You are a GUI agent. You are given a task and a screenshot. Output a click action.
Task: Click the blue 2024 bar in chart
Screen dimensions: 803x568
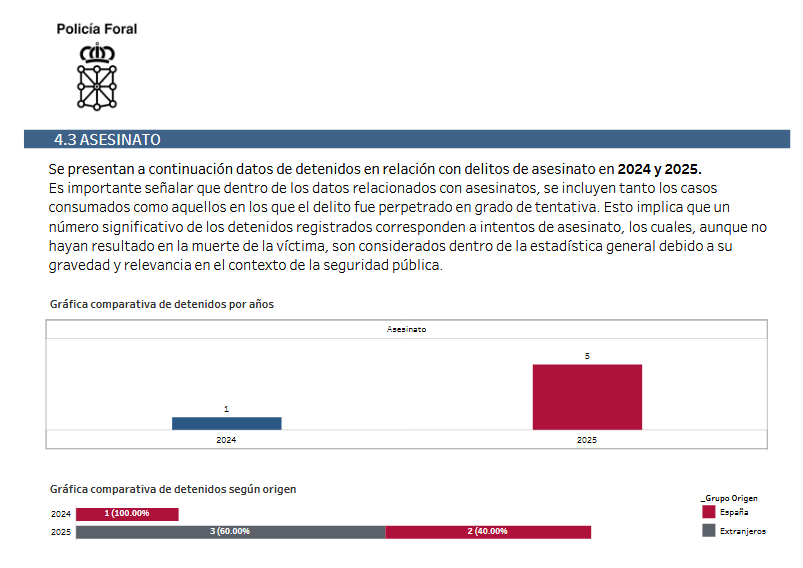(226, 424)
